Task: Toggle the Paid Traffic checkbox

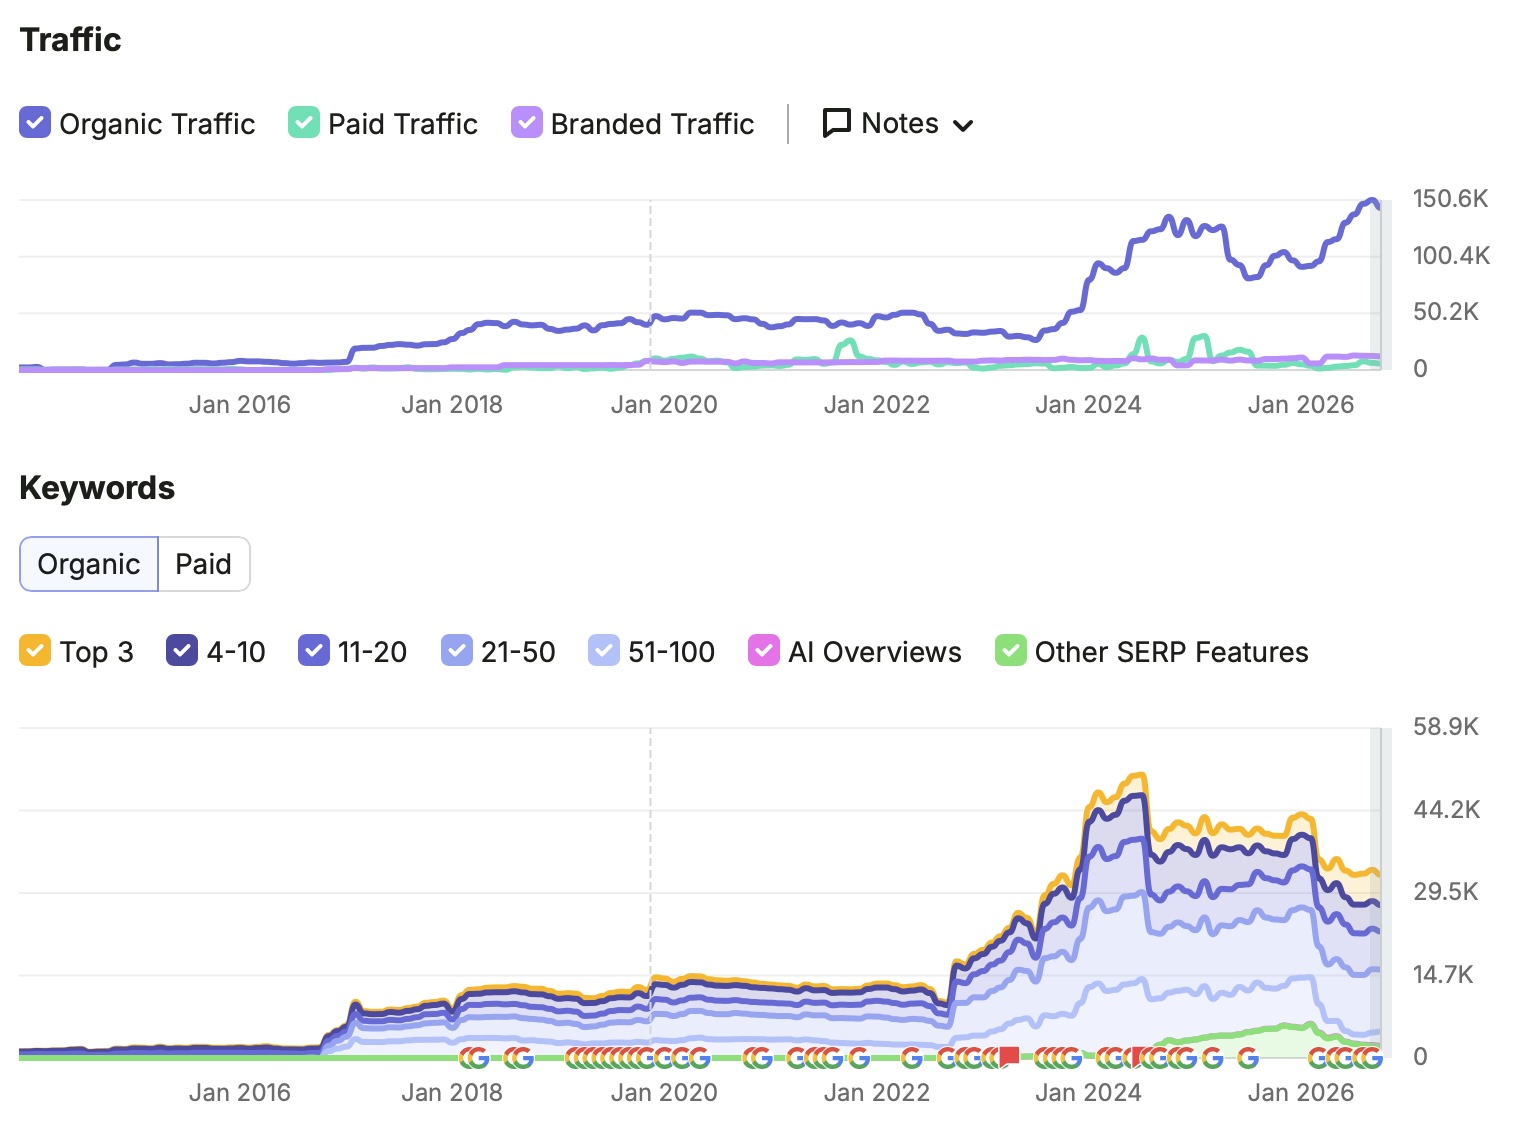Action: click(x=304, y=123)
